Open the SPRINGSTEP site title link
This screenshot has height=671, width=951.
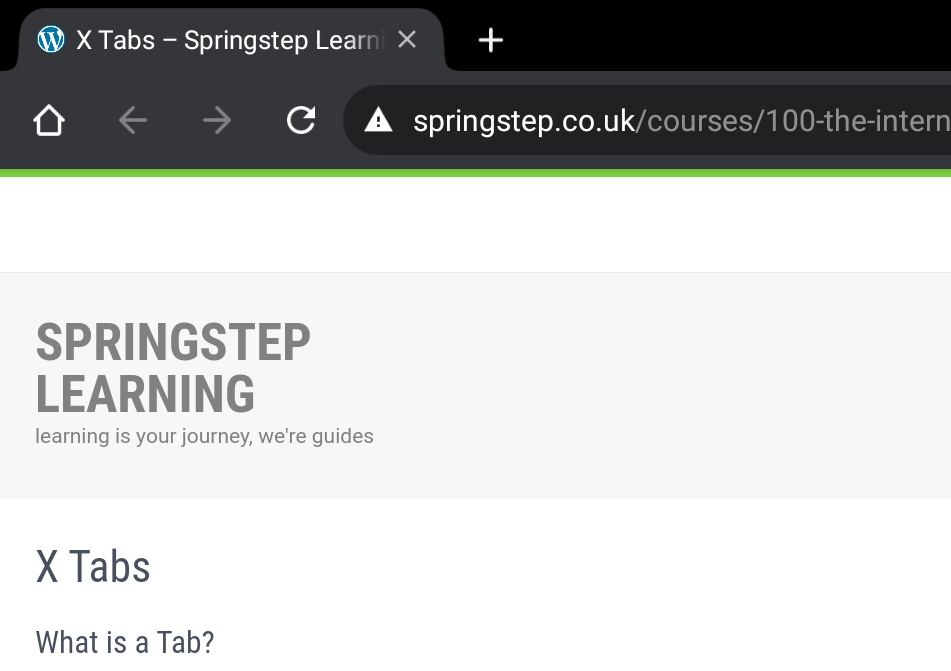(173, 343)
